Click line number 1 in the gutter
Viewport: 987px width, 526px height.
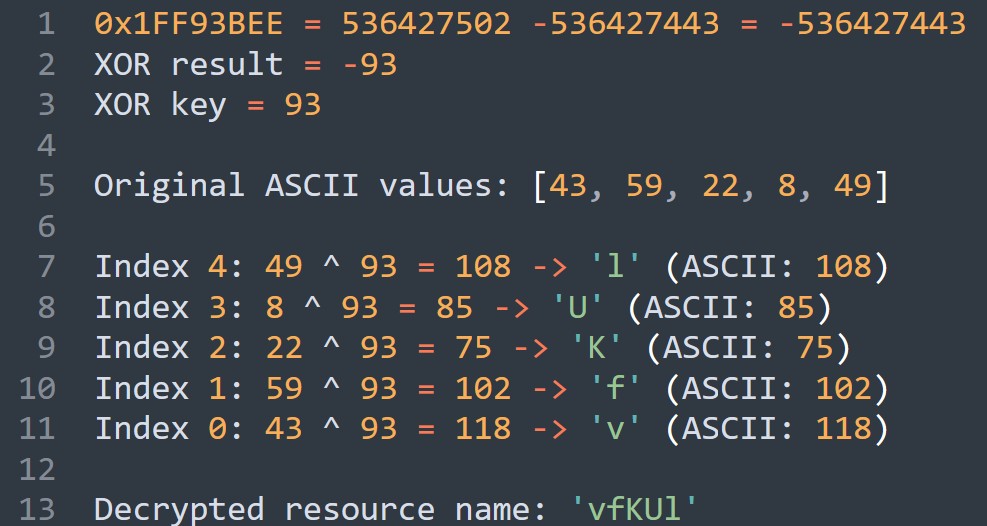tap(46, 23)
